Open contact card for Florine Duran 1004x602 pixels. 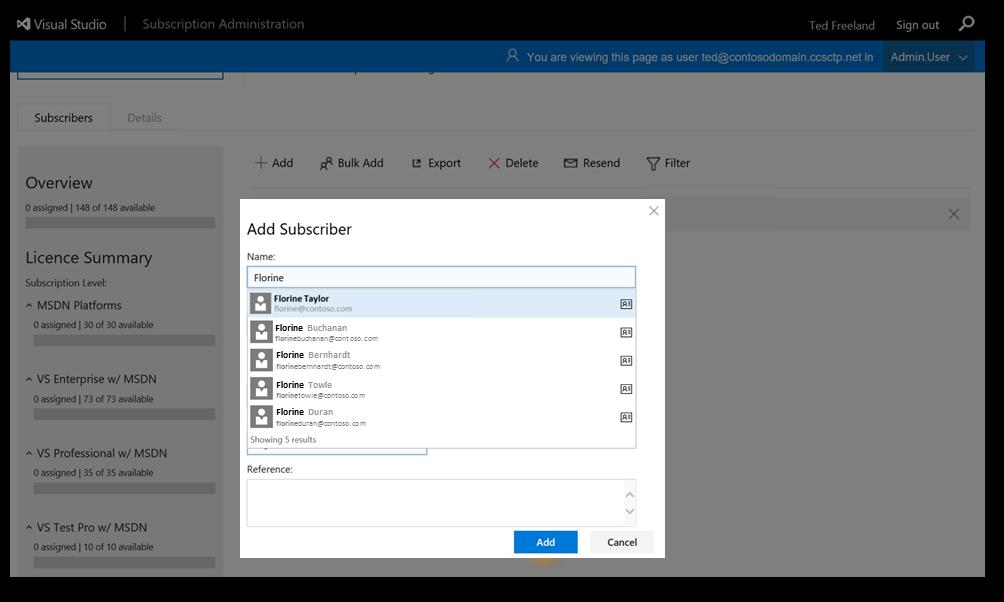pos(626,417)
